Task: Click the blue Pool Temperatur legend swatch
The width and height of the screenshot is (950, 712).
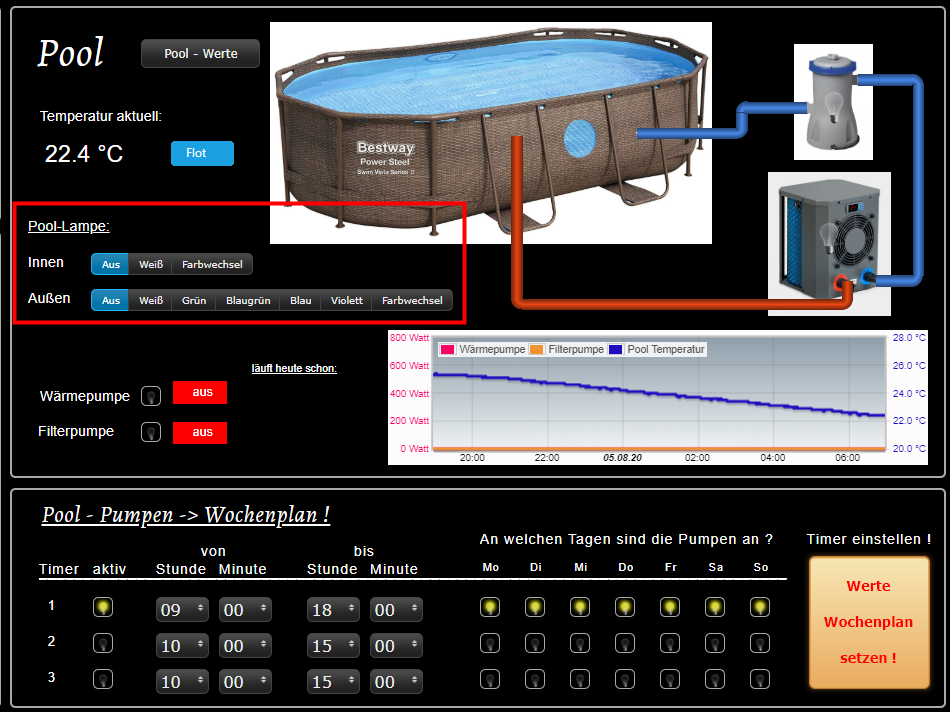Action: point(616,350)
